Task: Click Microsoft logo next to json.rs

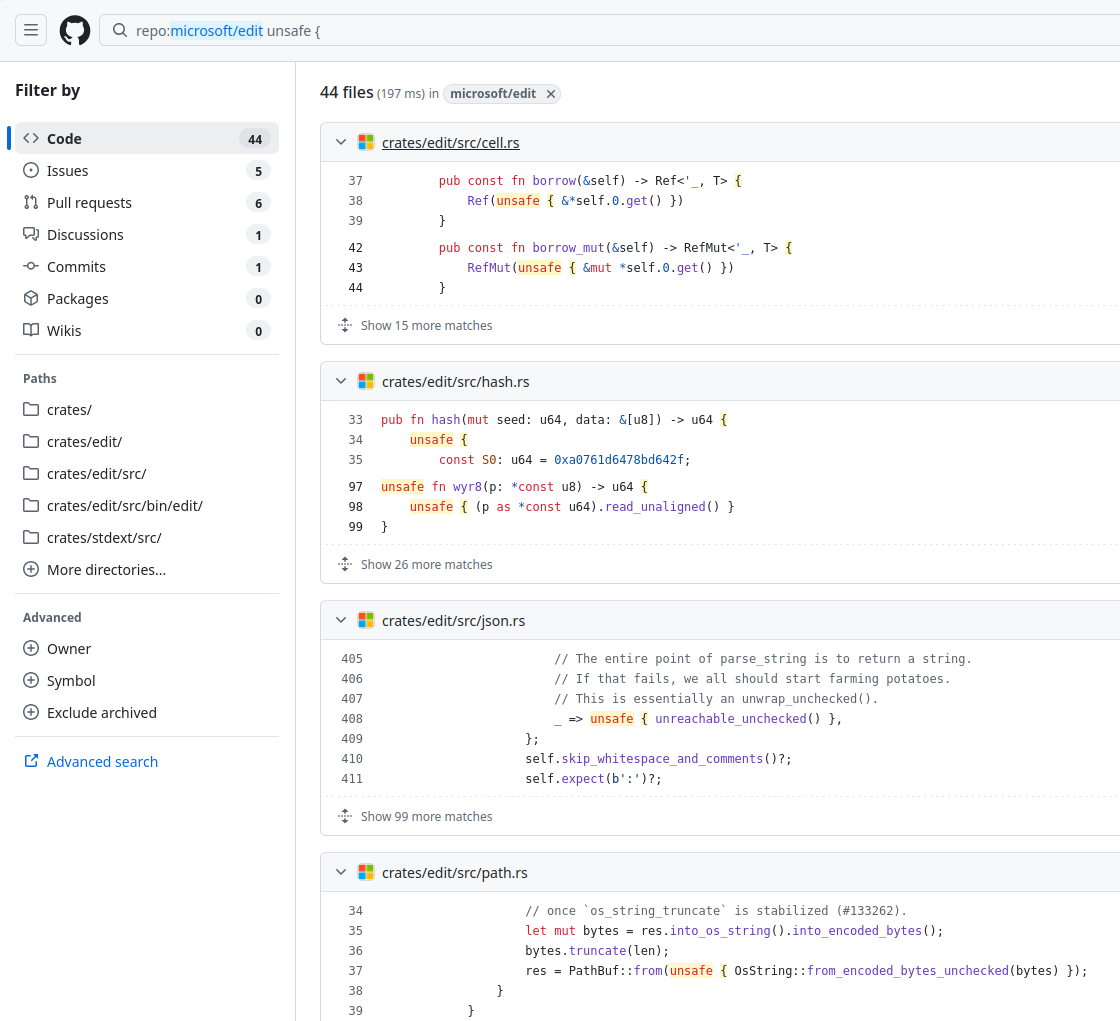Action: pos(366,620)
